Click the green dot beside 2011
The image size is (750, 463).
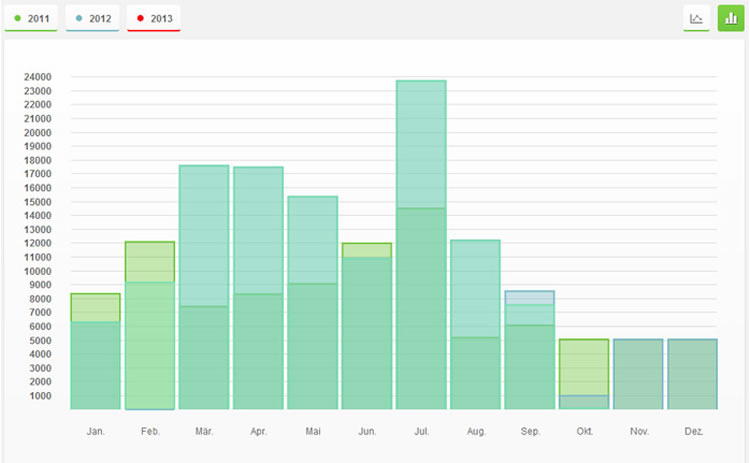(x=18, y=18)
